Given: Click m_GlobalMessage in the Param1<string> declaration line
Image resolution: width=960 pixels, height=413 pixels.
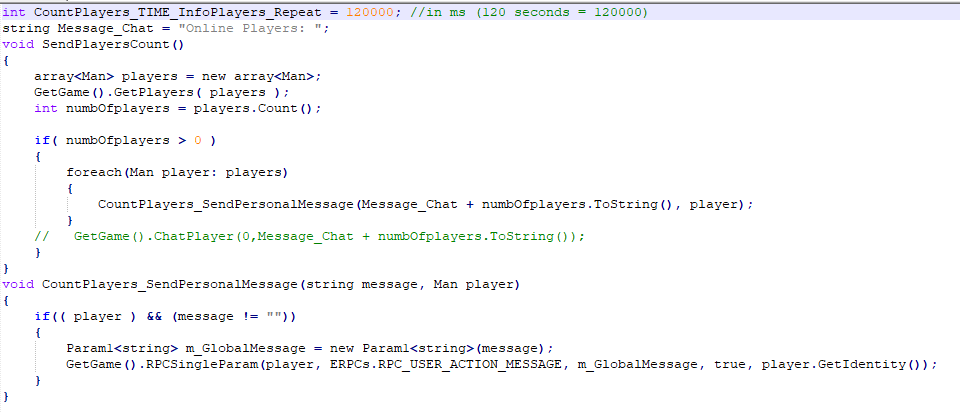Looking at the screenshot, I should tap(245, 348).
